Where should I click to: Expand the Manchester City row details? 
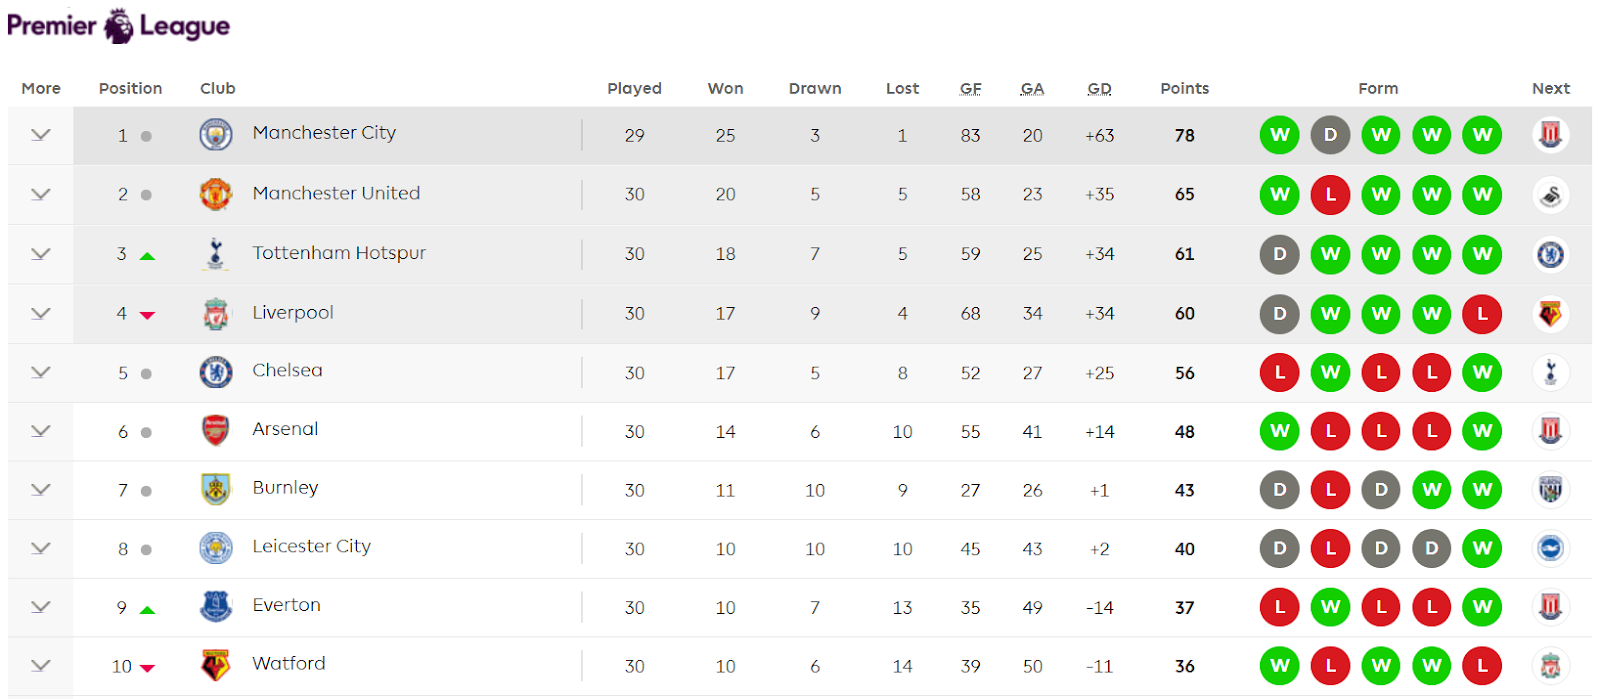[40, 135]
